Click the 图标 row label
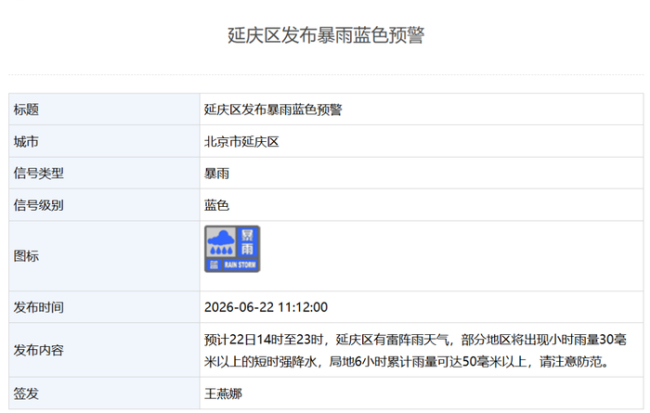650x413 pixels. coord(26,256)
